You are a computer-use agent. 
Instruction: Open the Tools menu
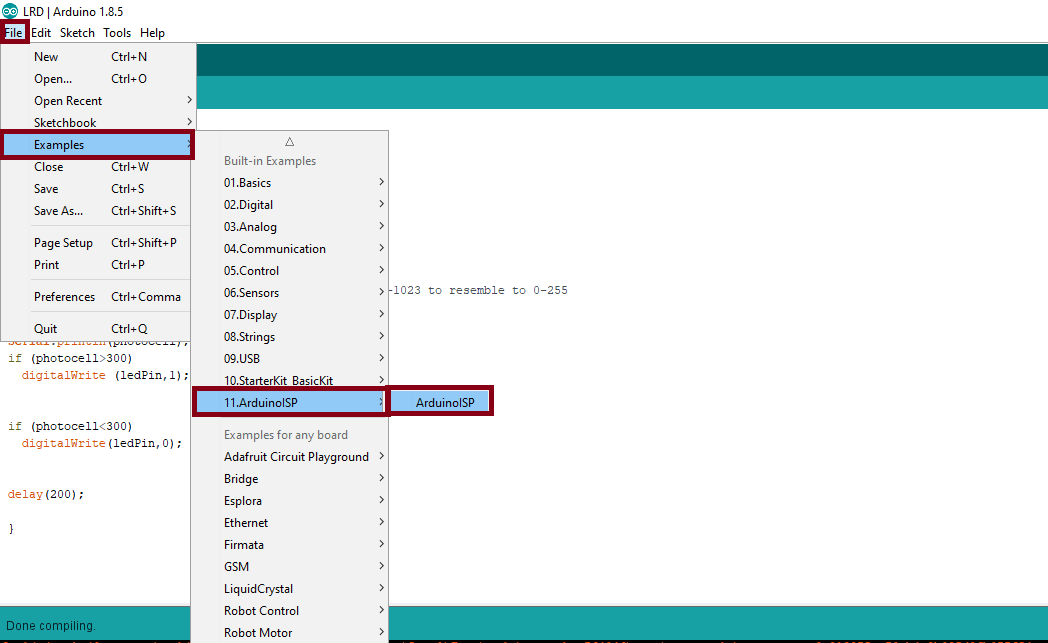pos(117,33)
